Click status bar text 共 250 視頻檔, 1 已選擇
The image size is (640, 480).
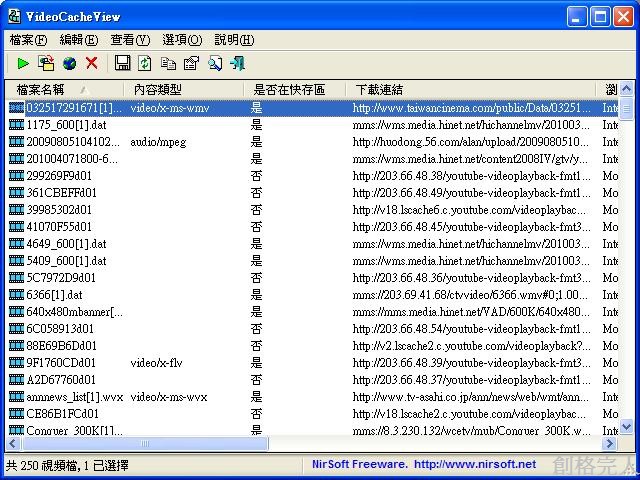coord(67,465)
